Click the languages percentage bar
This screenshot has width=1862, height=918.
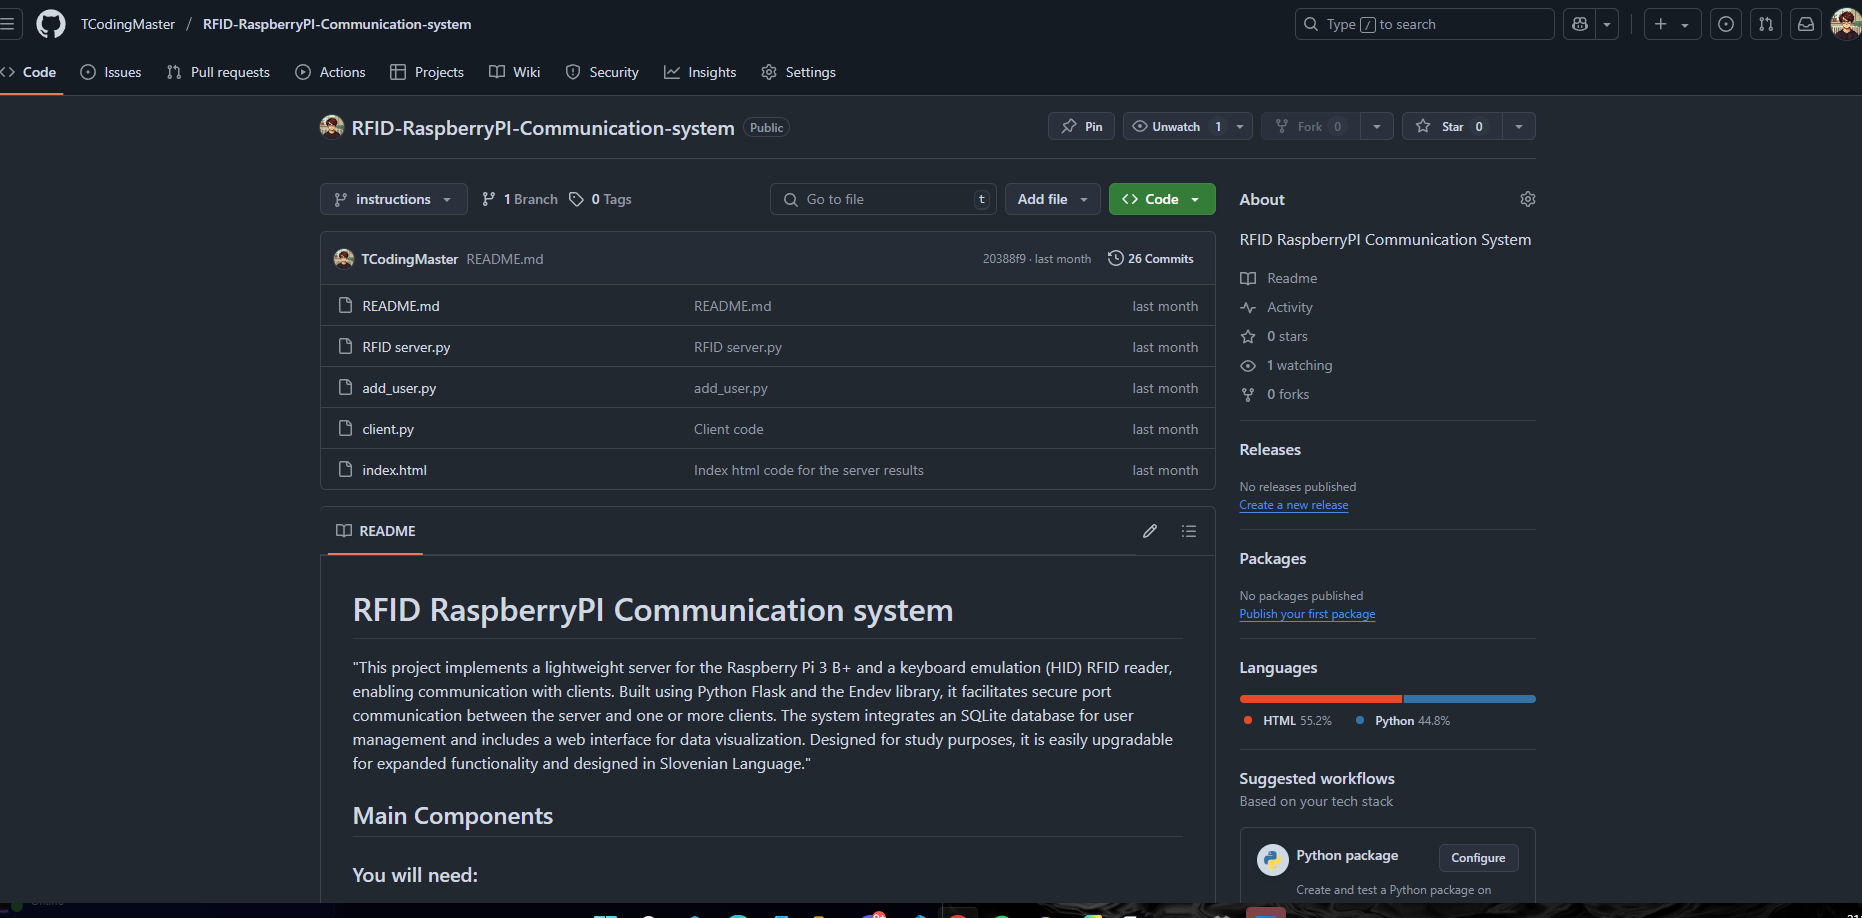[x=1386, y=699]
